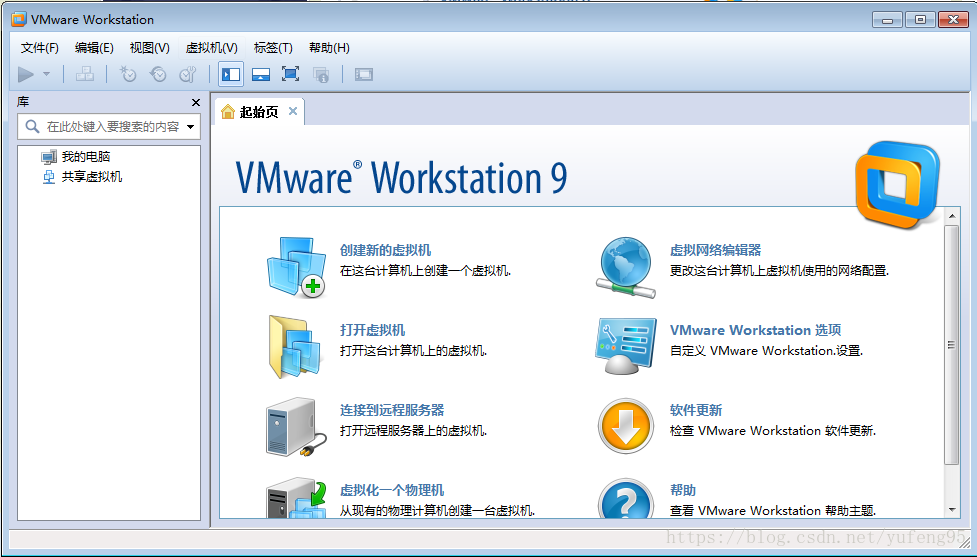Click the home page vertical scrollbar thumb
The height and width of the screenshot is (557, 977).
[x=951, y=345]
